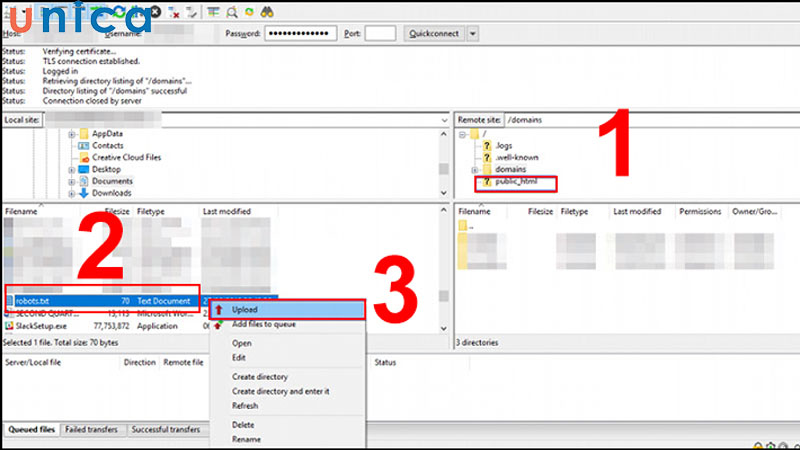Click the Contacts icon in local tree
Viewport: 800px width, 450px height.
[x=84, y=145]
